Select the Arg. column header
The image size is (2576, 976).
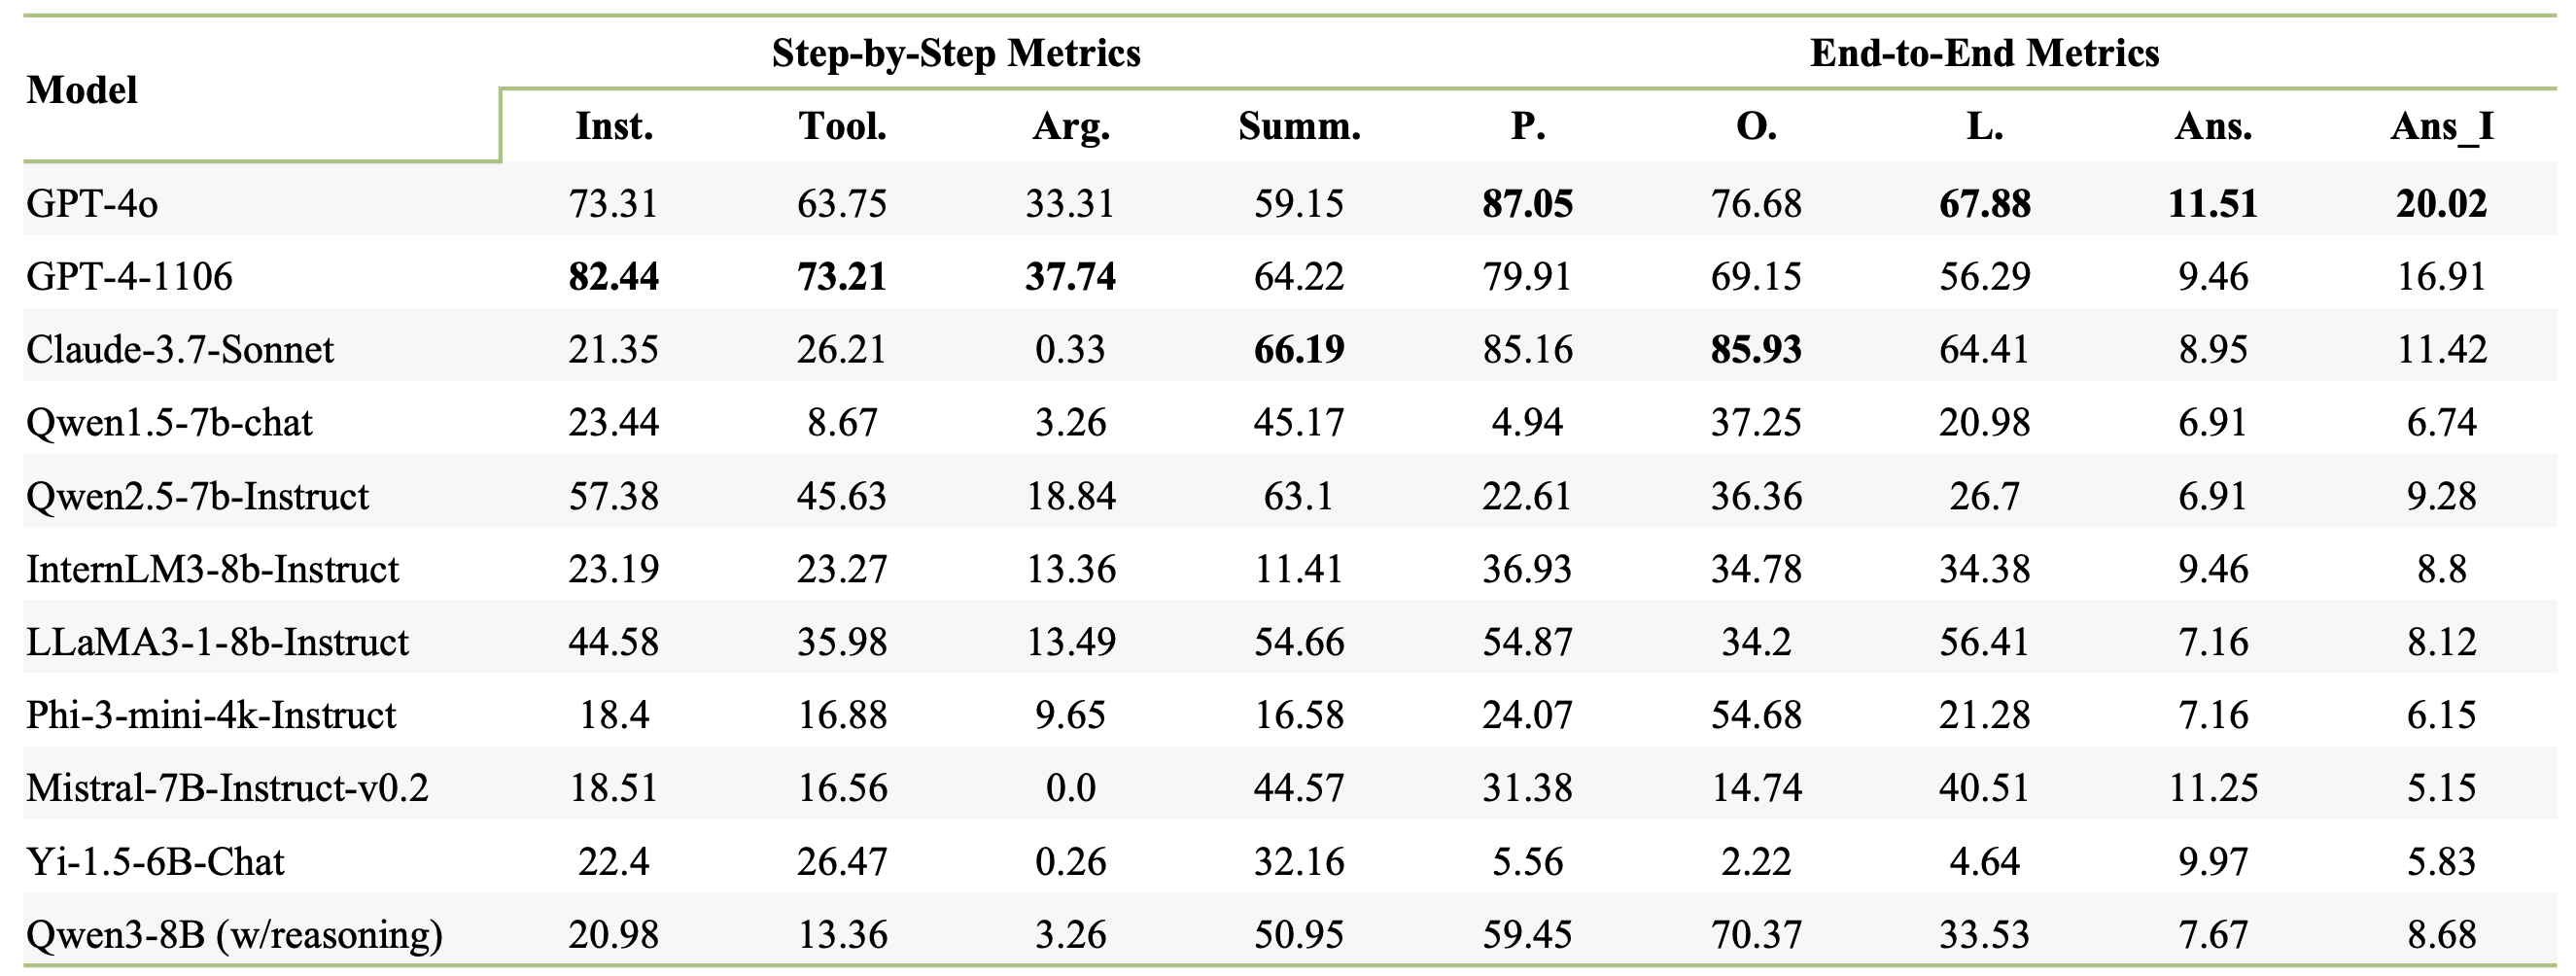1071,127
